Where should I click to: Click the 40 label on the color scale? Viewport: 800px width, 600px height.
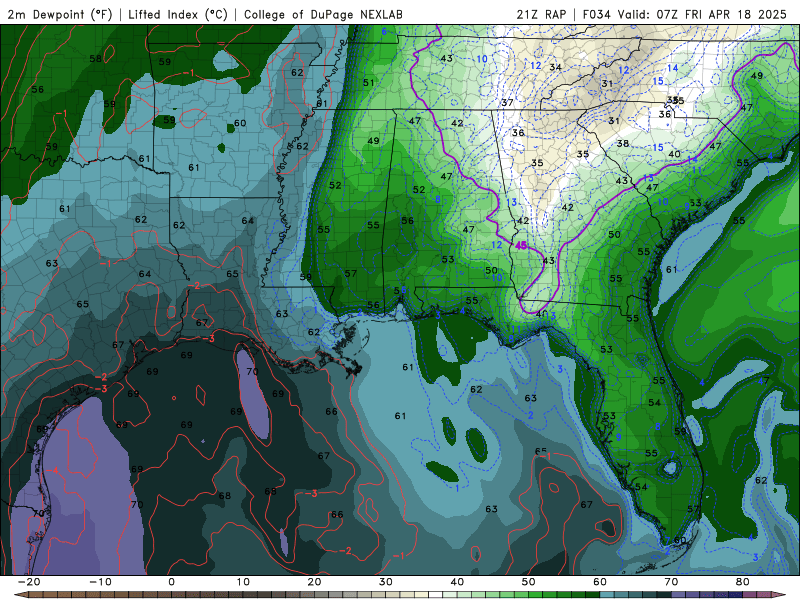pyautogui.click(x=457, y=582)
